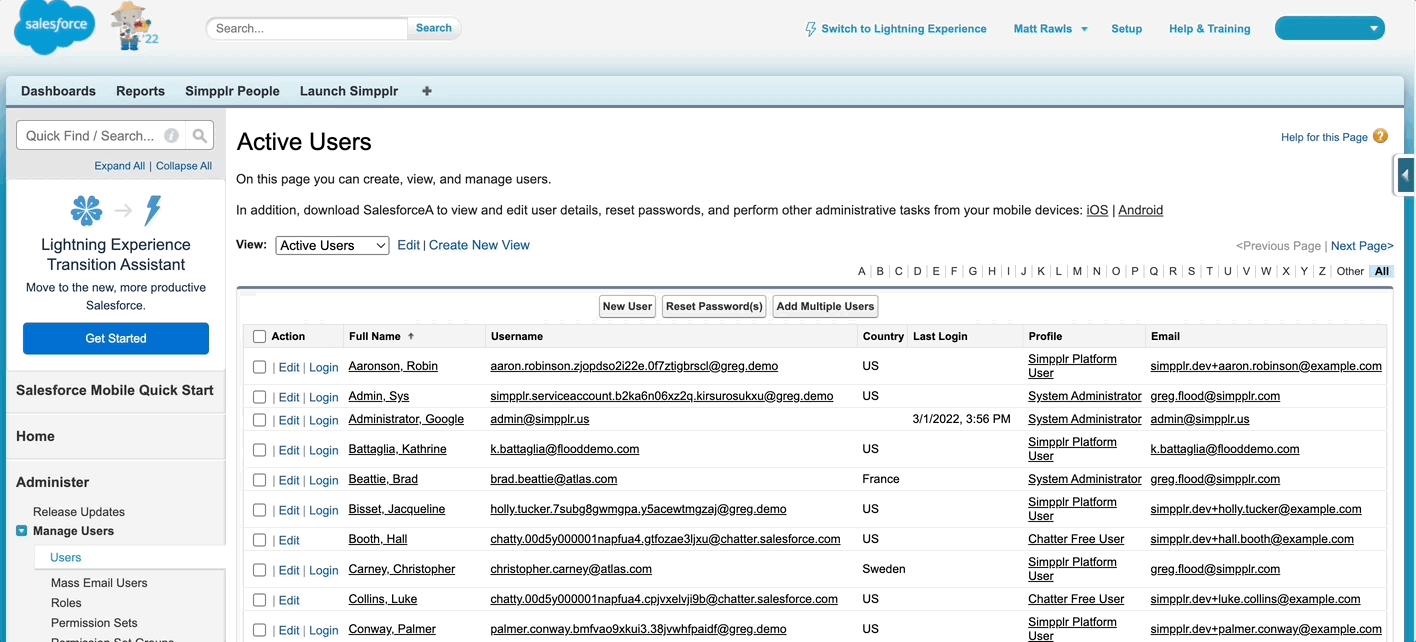Open user Beattie, Brad

pos(383,479)
